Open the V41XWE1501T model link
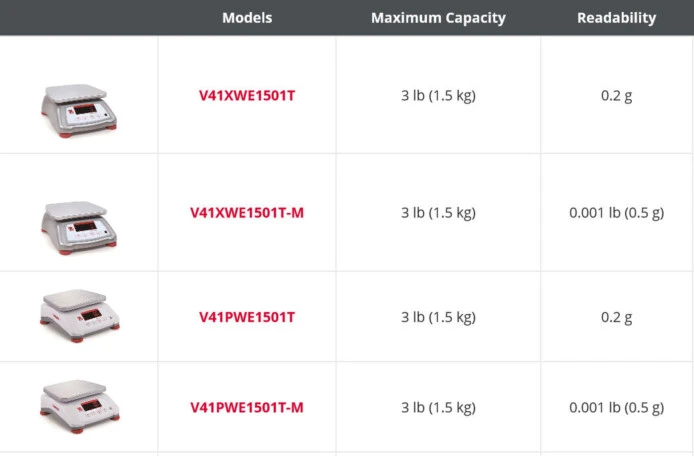Image resolution: width=694 pixels, height=456 pixels. pos(247,96)
